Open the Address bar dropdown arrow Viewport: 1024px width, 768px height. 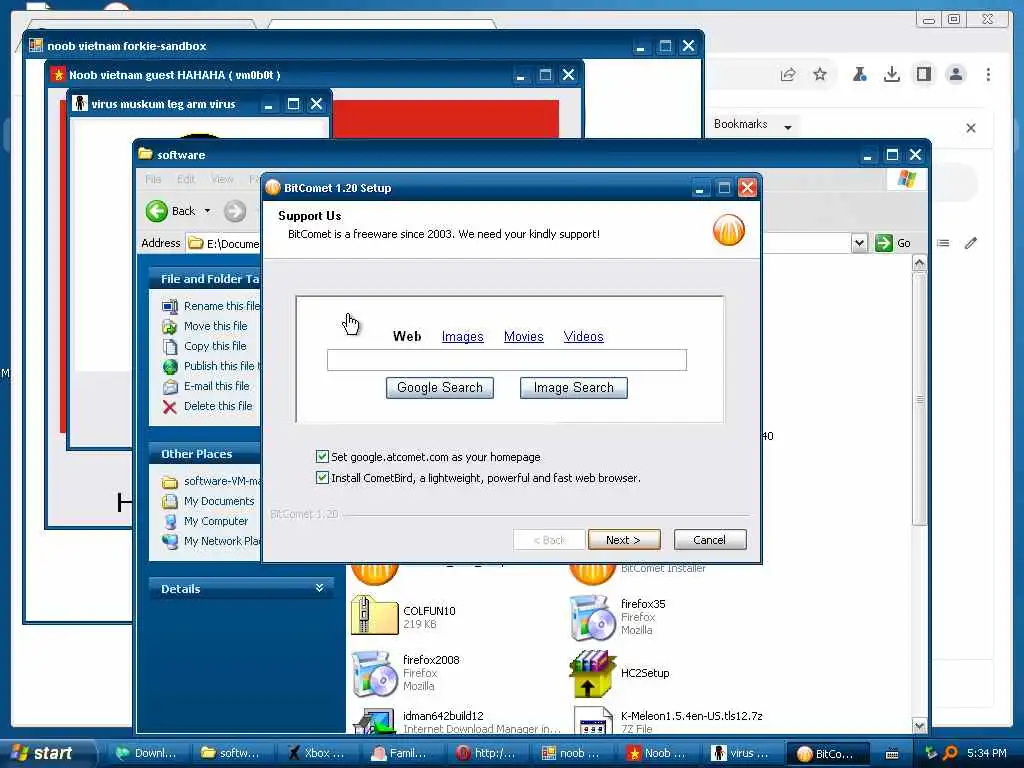click(x=859, y=243)
